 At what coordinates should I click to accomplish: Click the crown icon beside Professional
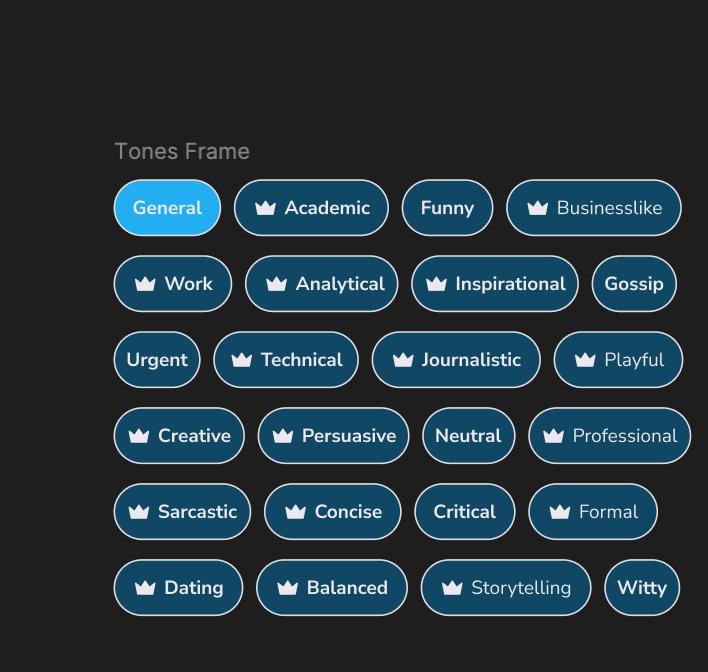coord(554,436)
